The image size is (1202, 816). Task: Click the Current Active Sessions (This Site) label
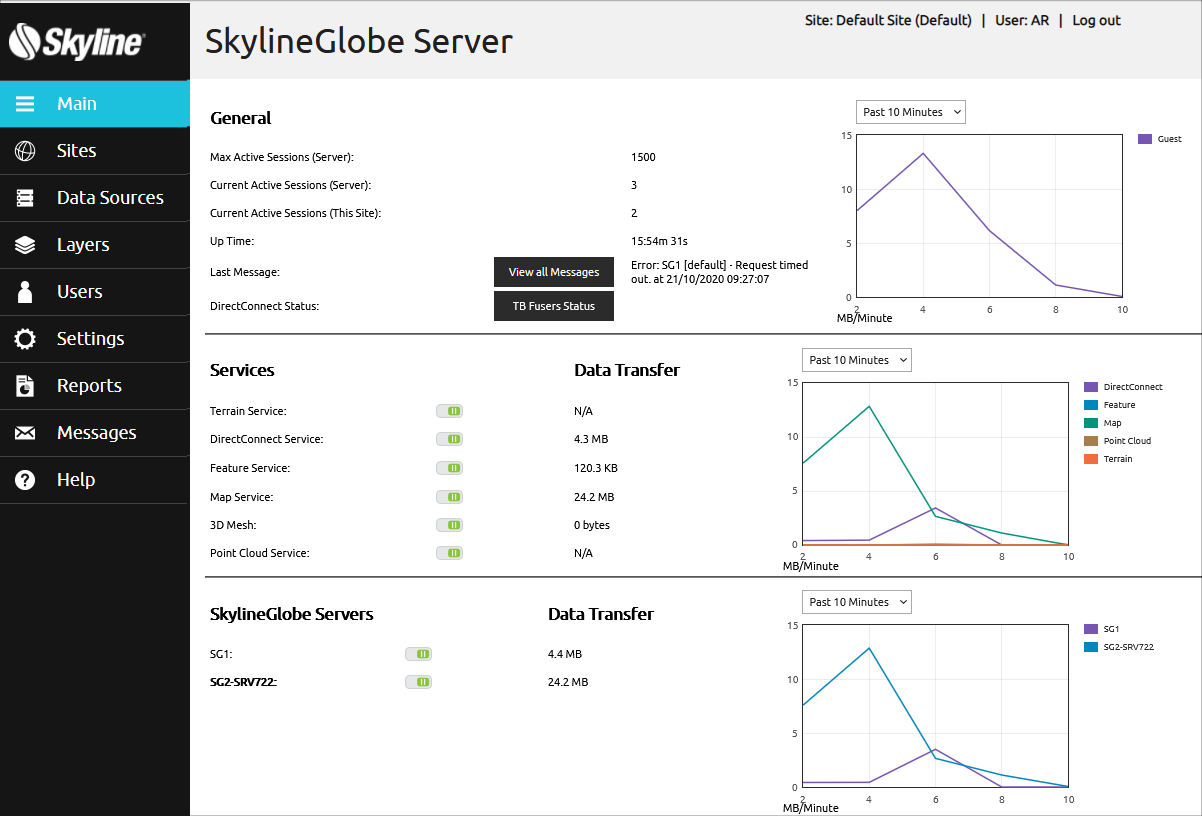[x=296, y=213]
